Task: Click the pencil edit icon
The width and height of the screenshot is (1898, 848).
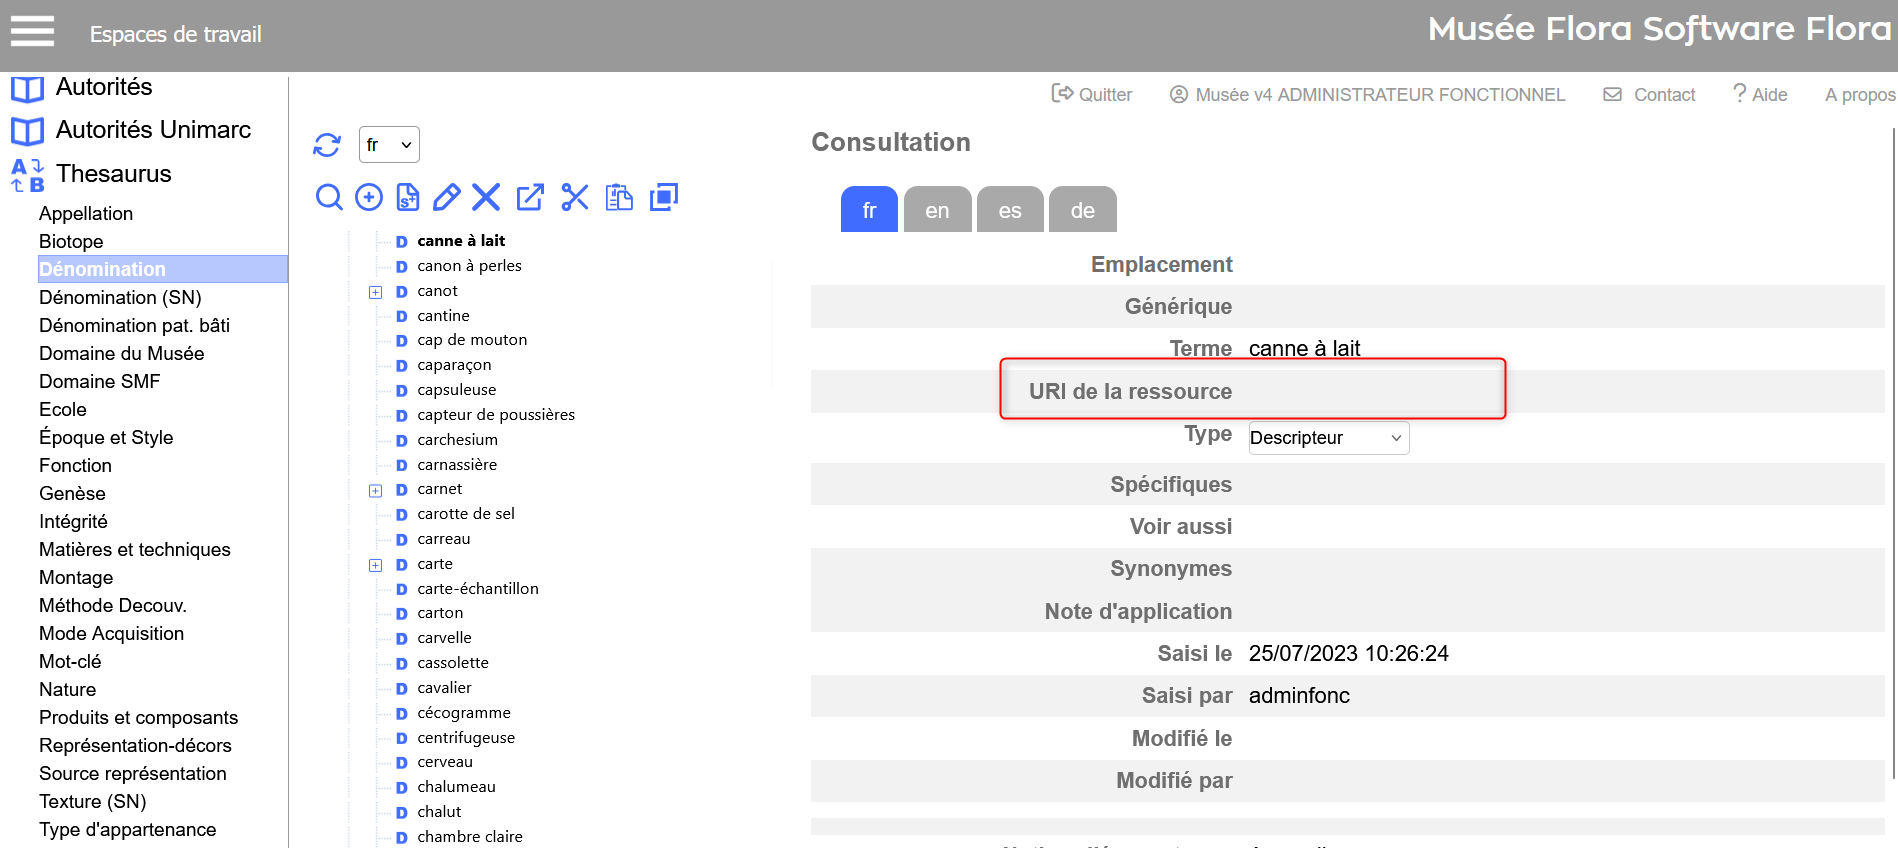Action: 447,197
